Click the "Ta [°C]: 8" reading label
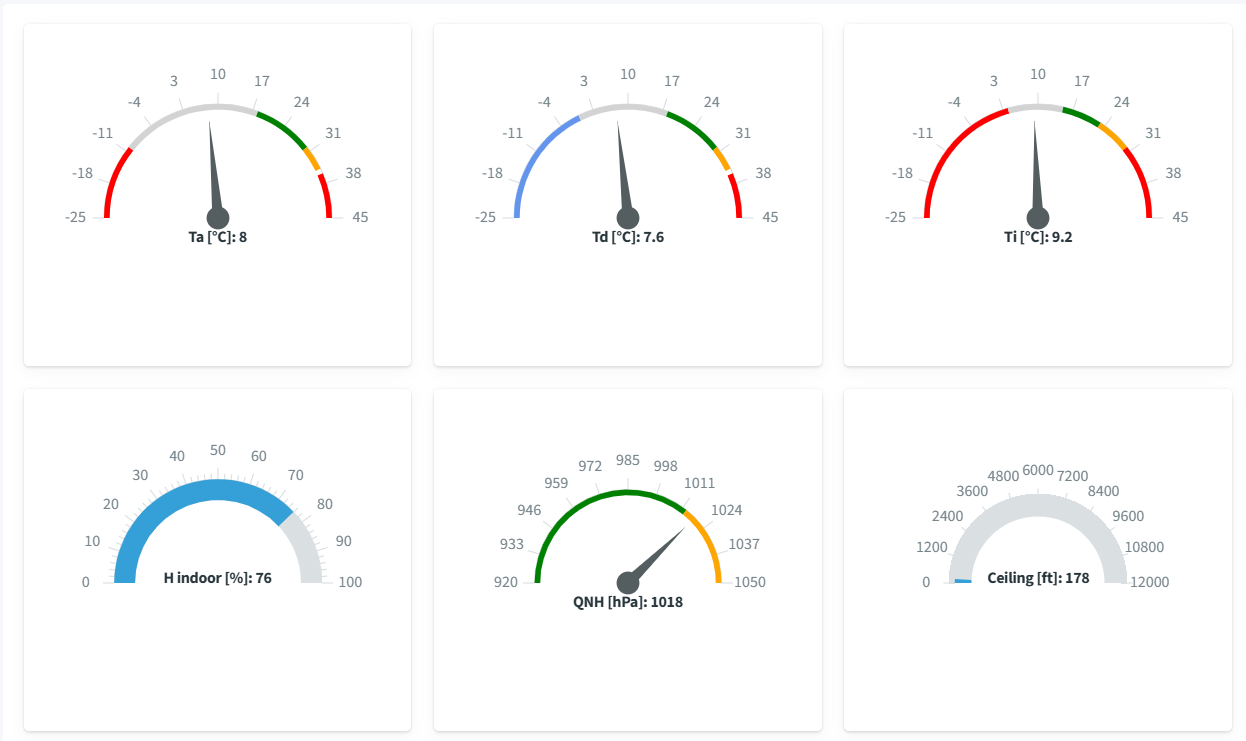This screenshot has height=741, width=1246. click(218, 237)
